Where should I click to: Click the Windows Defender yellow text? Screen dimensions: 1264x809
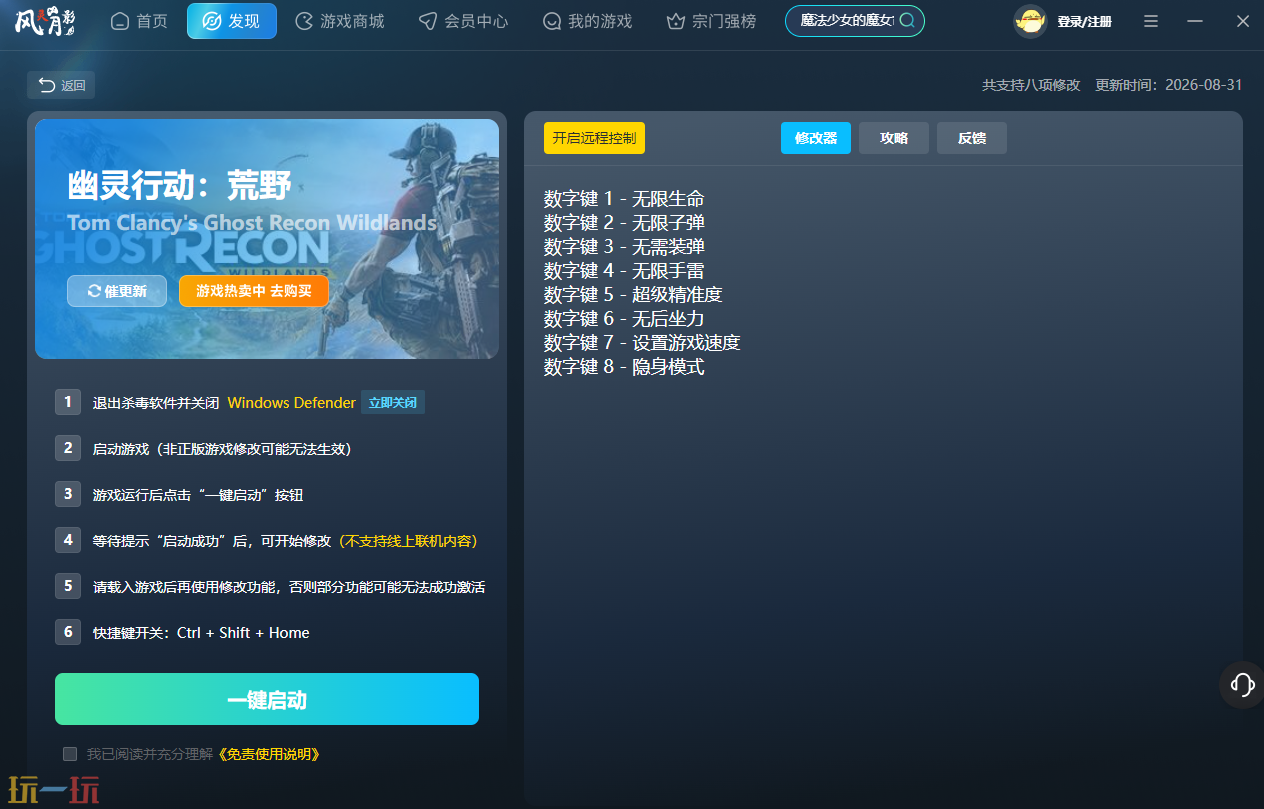tap(292, 403)
